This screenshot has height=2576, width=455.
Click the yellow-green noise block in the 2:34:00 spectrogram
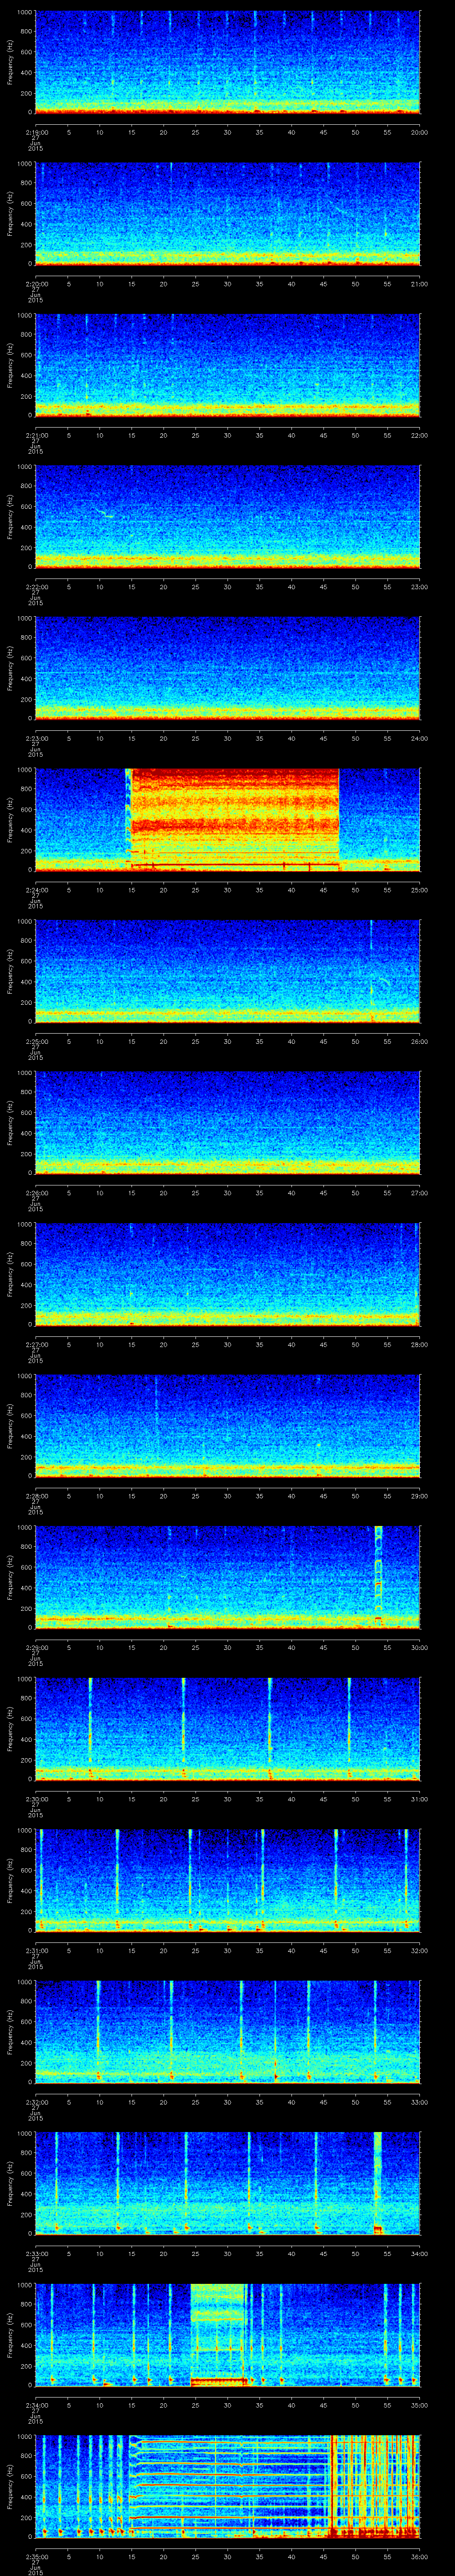pos(218,2335)
